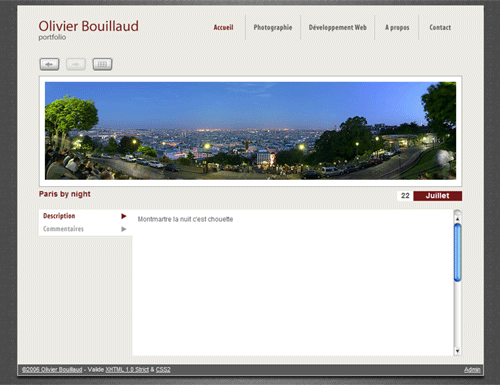Go to the next photo arrow button
This screenshot has width=500, height=385.
click(x=76, y=64)
